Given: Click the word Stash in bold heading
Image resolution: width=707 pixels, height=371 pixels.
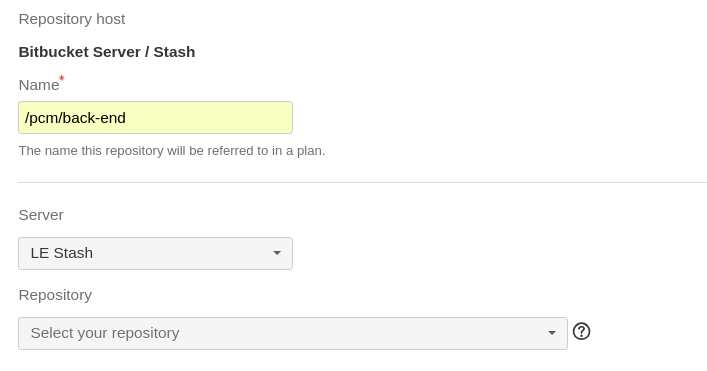Looking at the screenshot, I should [174, 52].
